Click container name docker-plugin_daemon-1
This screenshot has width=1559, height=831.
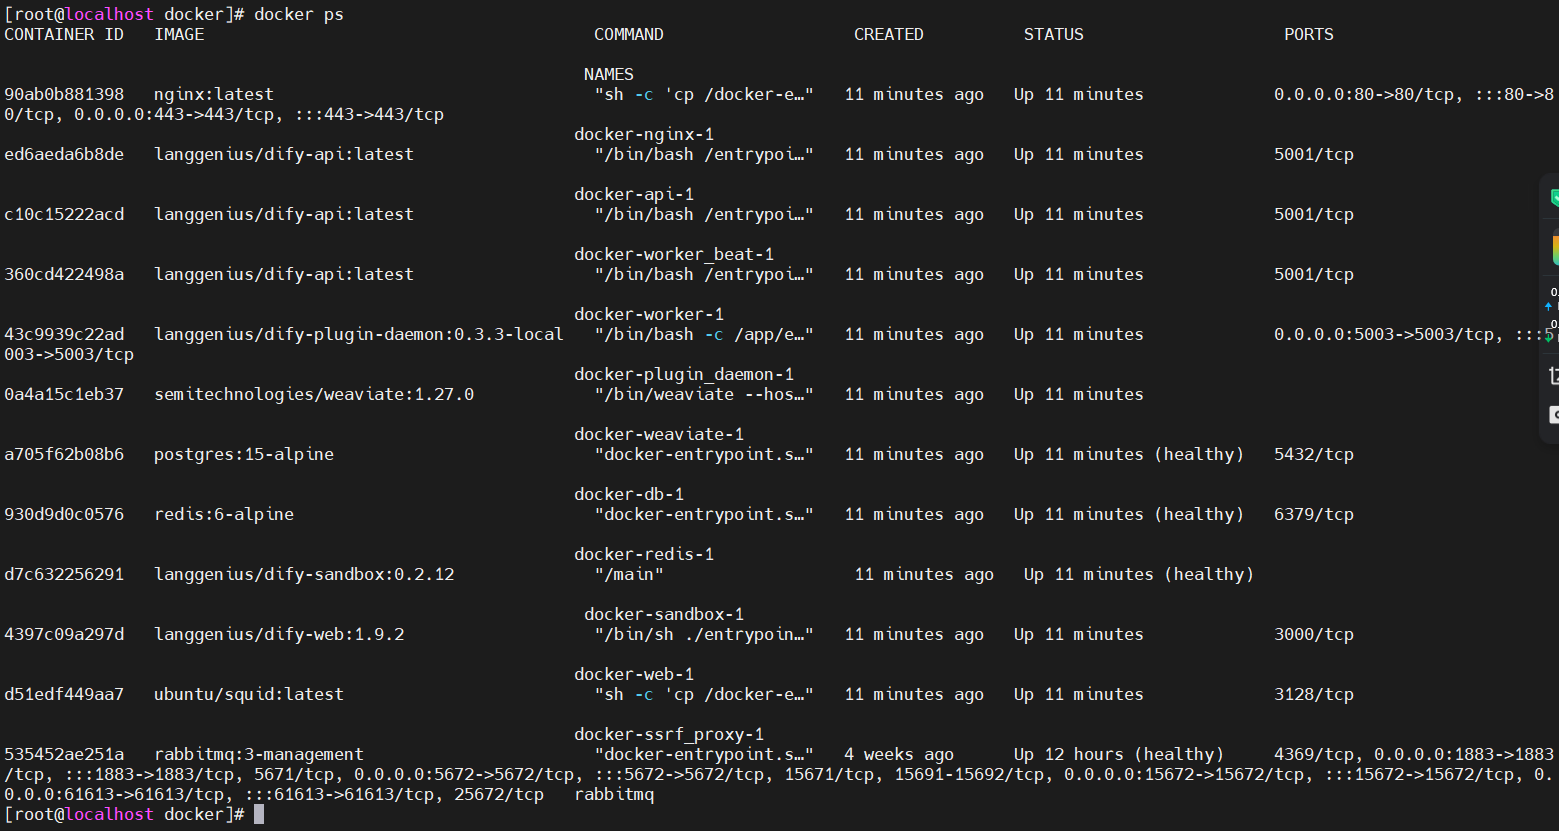tap(684, 374)
